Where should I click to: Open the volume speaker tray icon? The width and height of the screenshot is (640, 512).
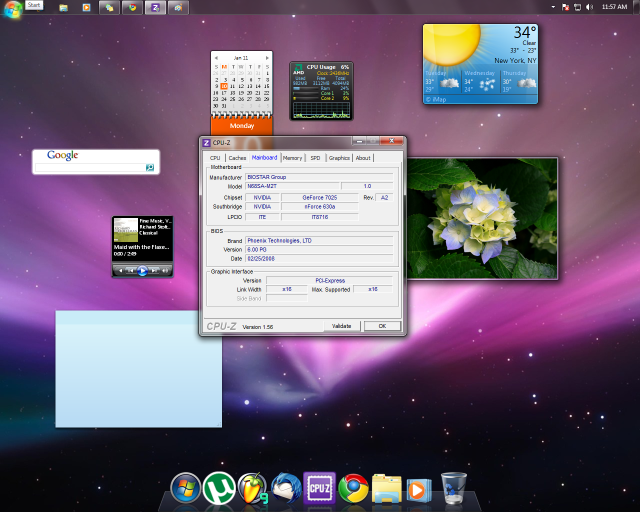tap(589, 7)
